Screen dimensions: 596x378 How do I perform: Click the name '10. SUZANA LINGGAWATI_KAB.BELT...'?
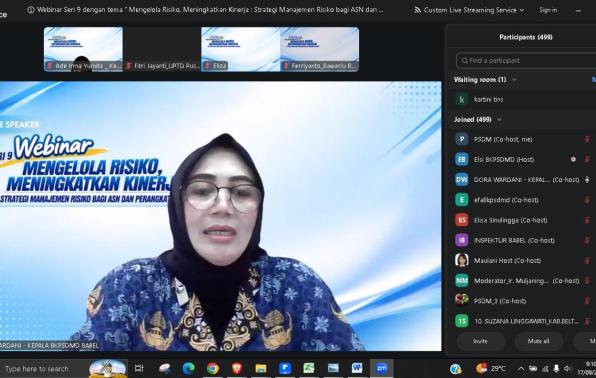[x=526, y=321]
